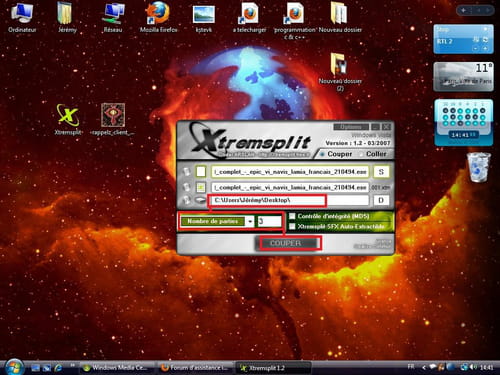Click the source file small square icon
The image size is (500, 375).
pyautogui.click(x=201, y=172)
